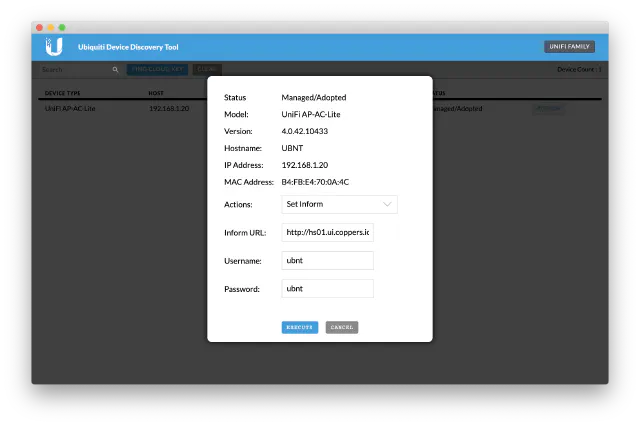Open the Actions dropdown showing Set Inform
Image resolution: width=640 pixels, height=426 pixels.
point(339,204)
